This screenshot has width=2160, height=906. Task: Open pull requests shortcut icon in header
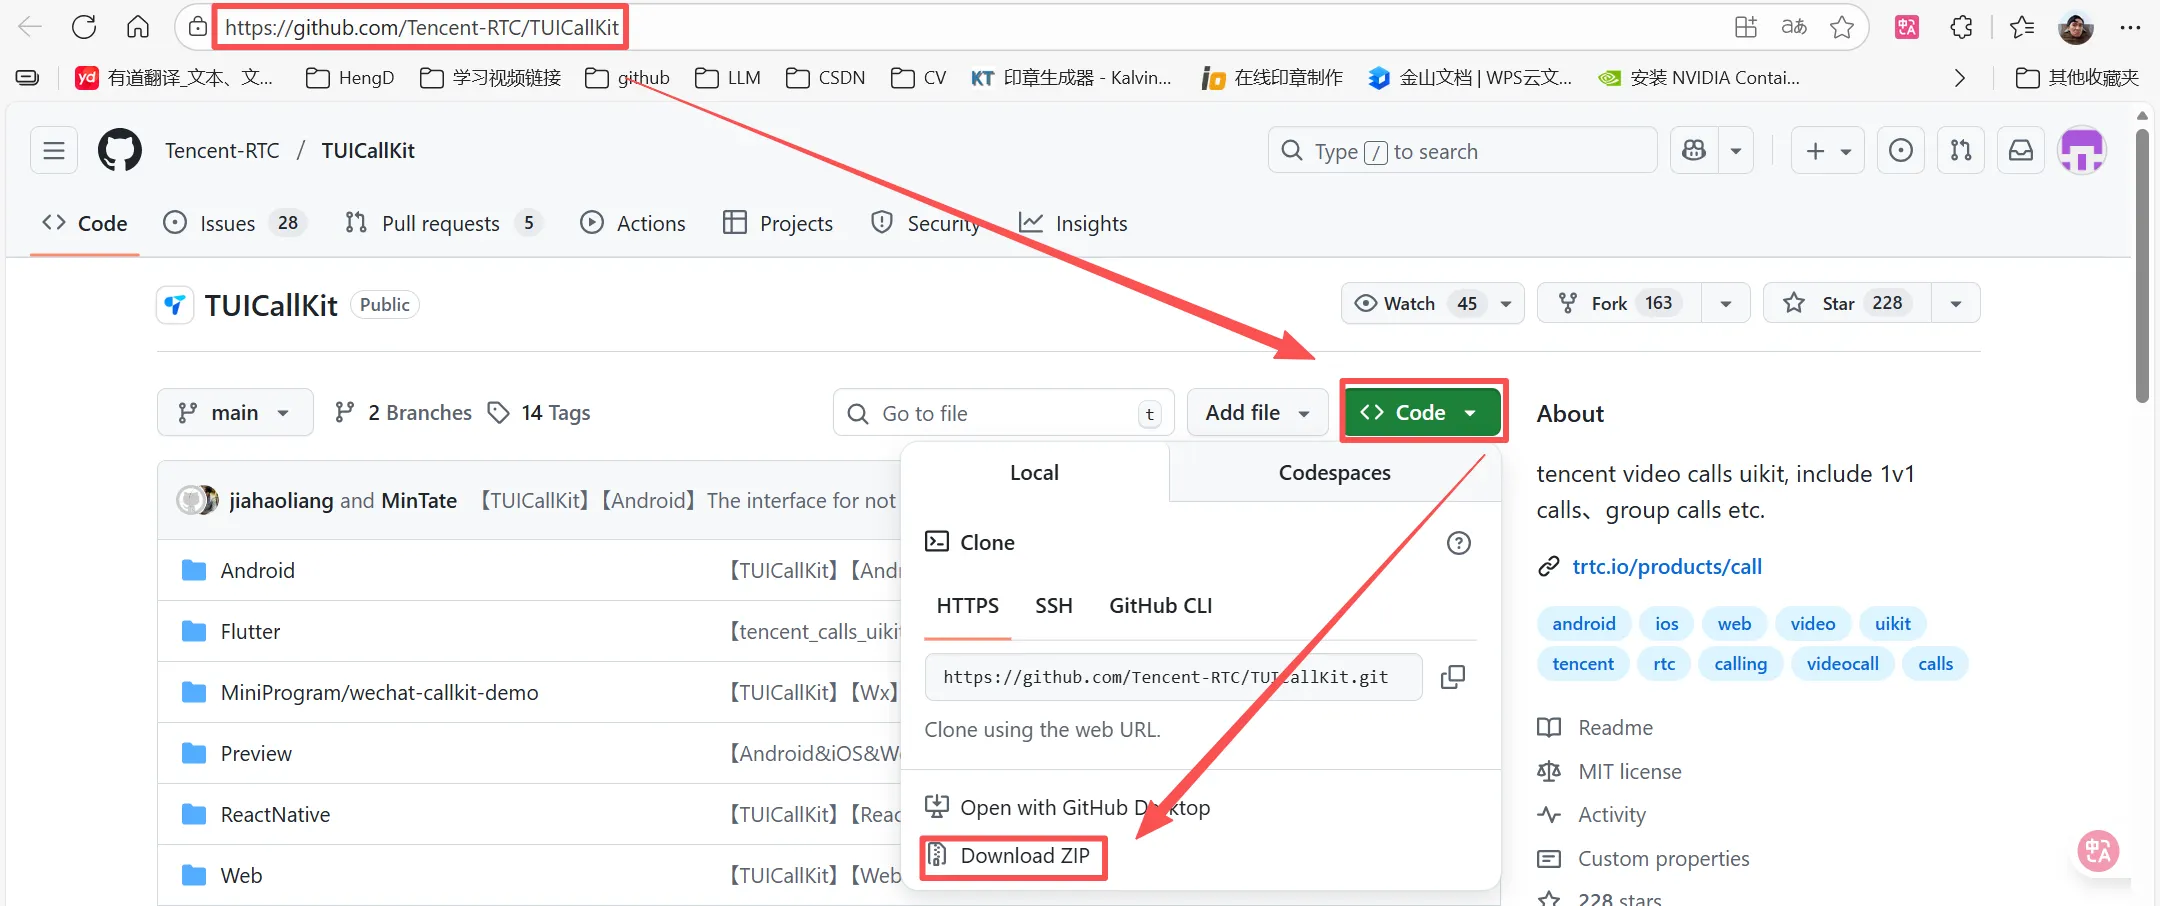click(1961, 151)
